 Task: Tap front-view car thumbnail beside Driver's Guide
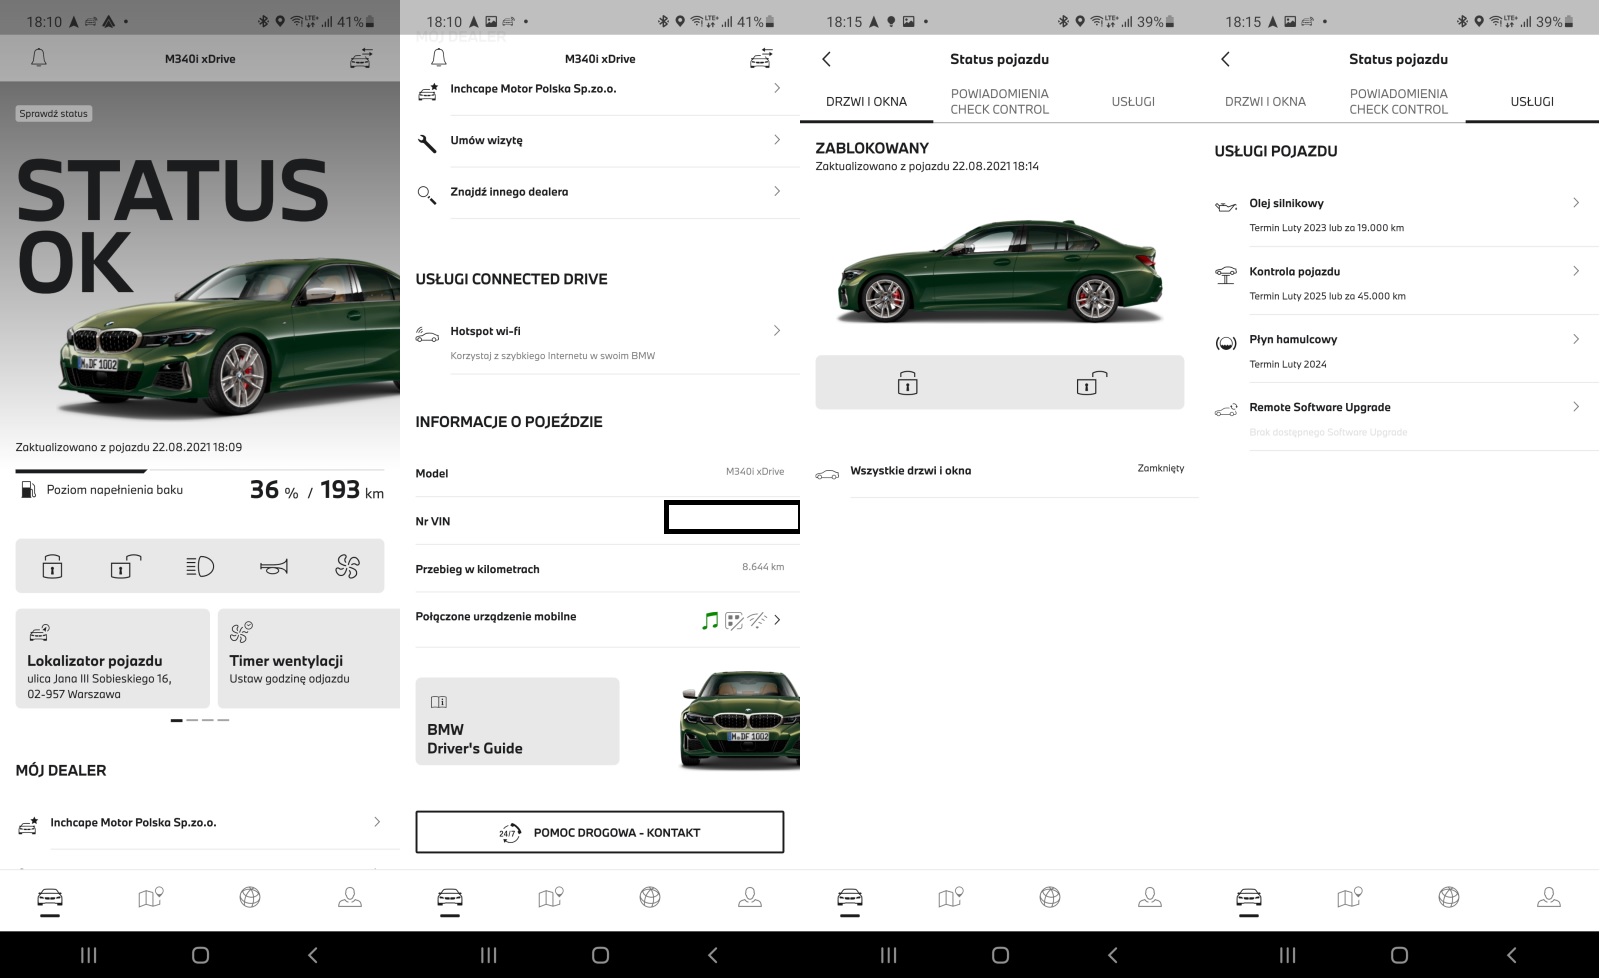click(x=740, y=719)
